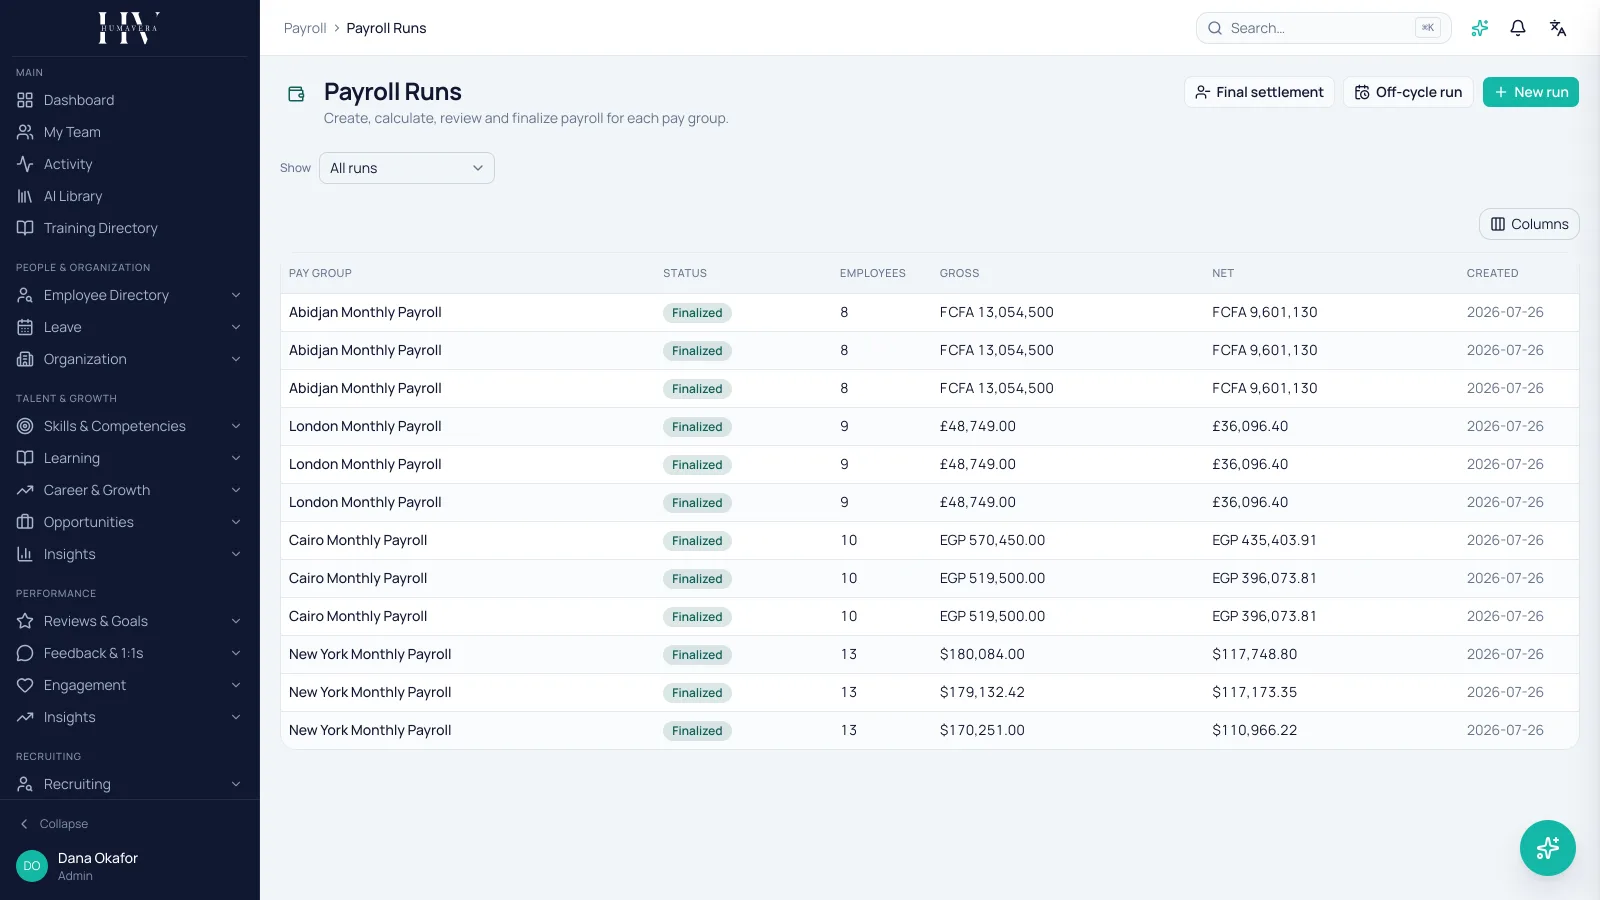Expand the Opportunities chevron
This screenshot has width=1600, height=900.
click(236, 522)
